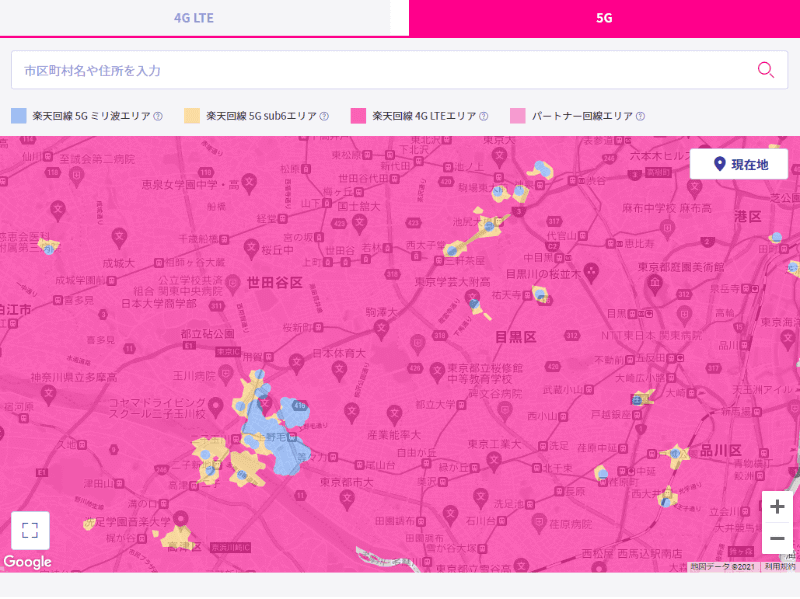Select the 恵泉女学園中学・高 school pin
The width and height of the screenshot is (800, 599).
tap(249, 183)
